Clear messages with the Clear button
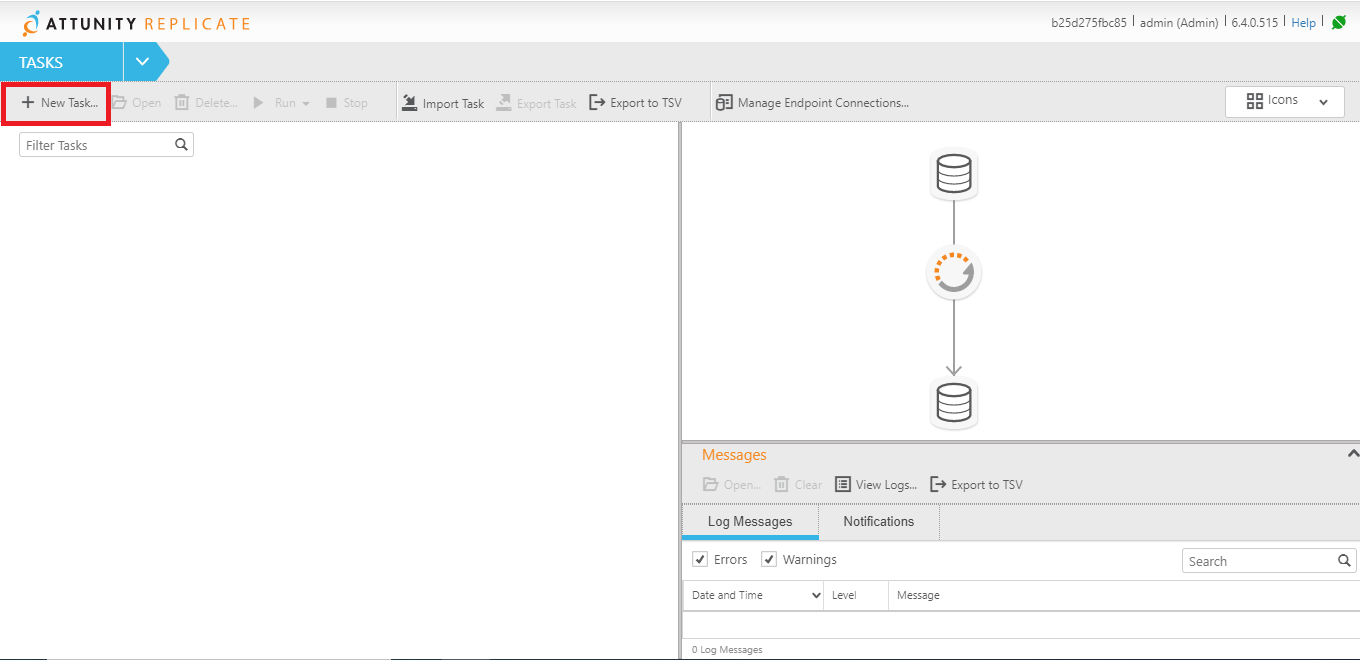The width and height of the screenshot is (1360, 660). 798,485
